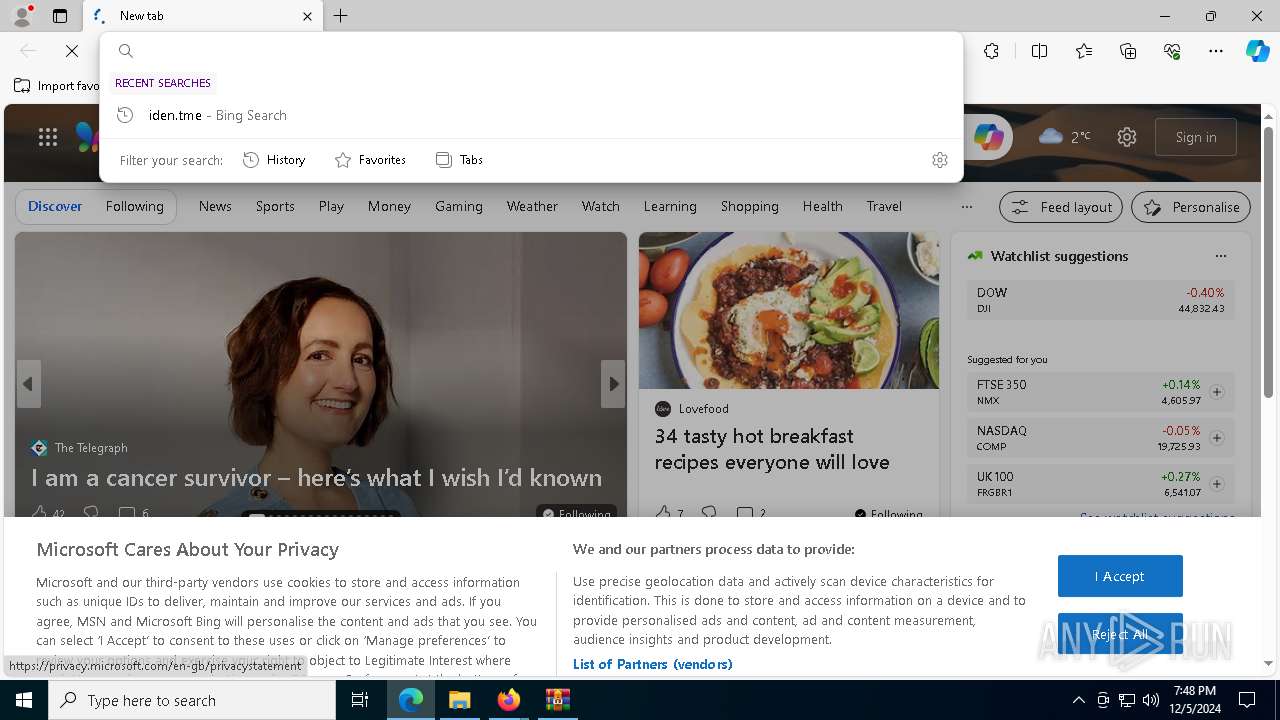Add FTSE 350 to watchlist
1280x720 pixels.
coord(1217,392)
